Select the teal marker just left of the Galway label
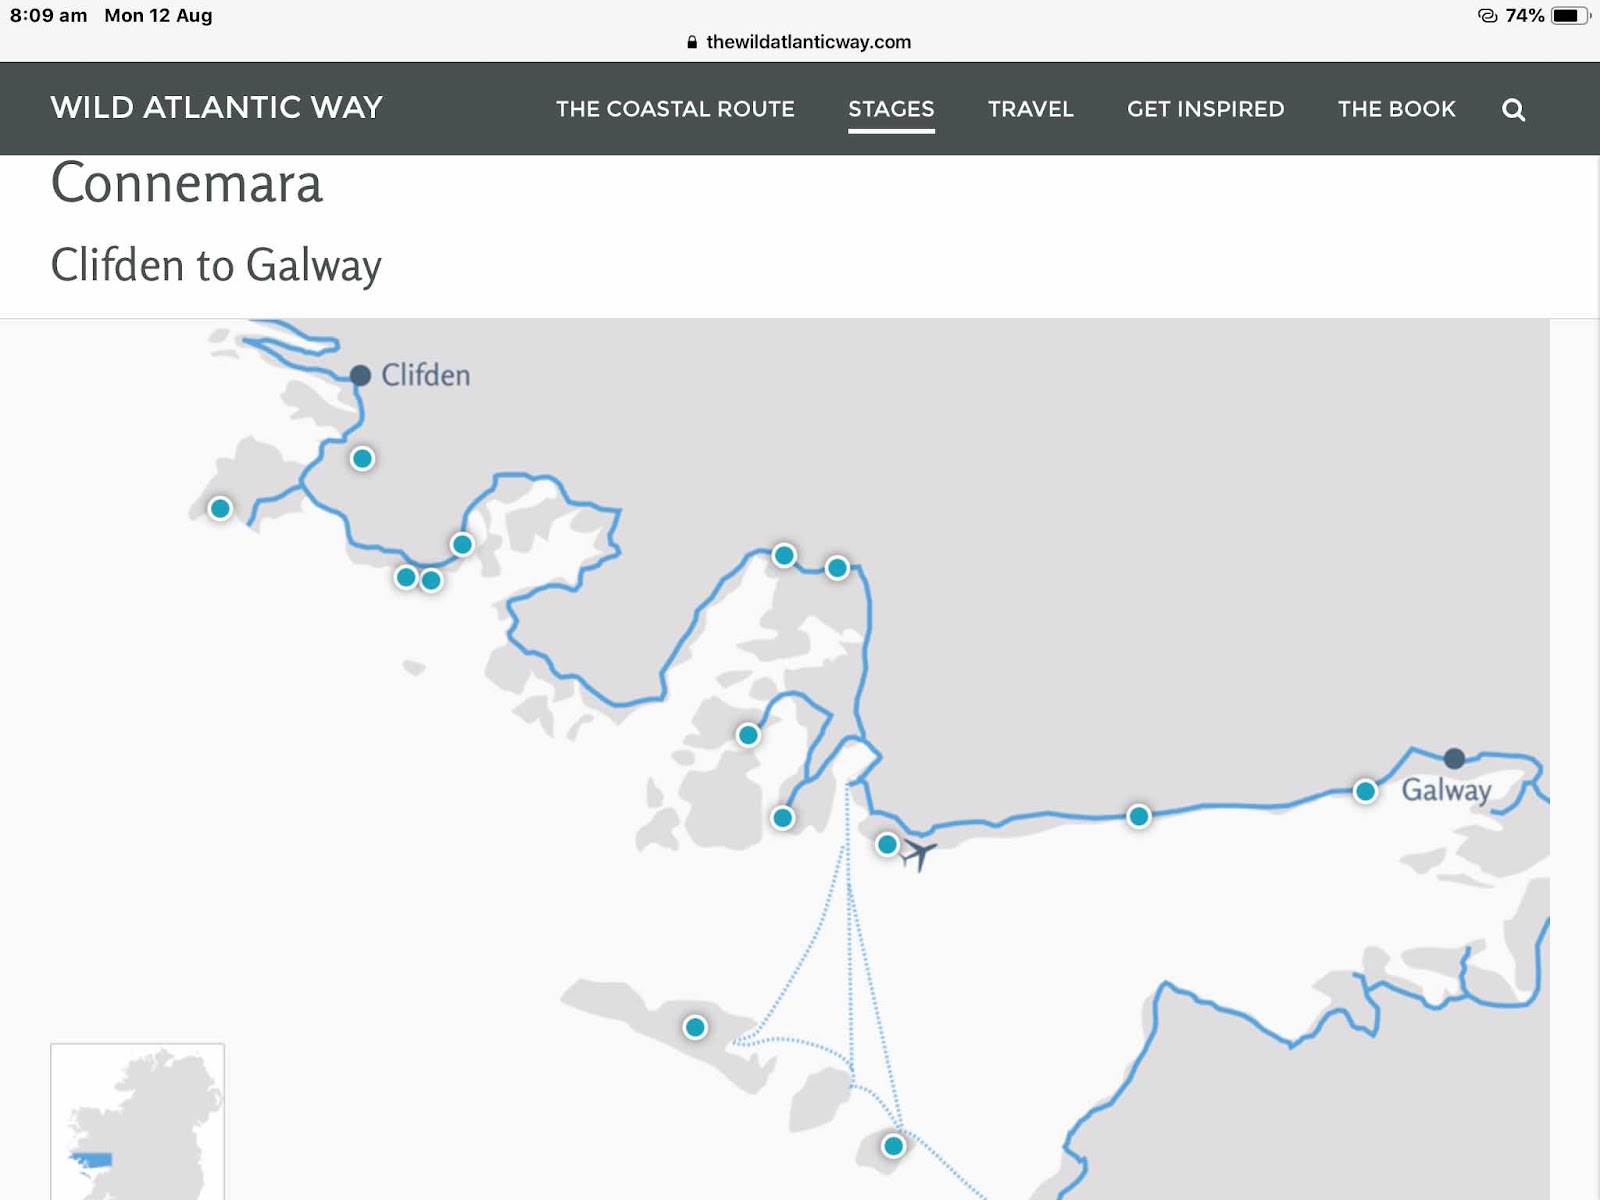This screenshot has height=1200, width=1600. point(1365,792)
